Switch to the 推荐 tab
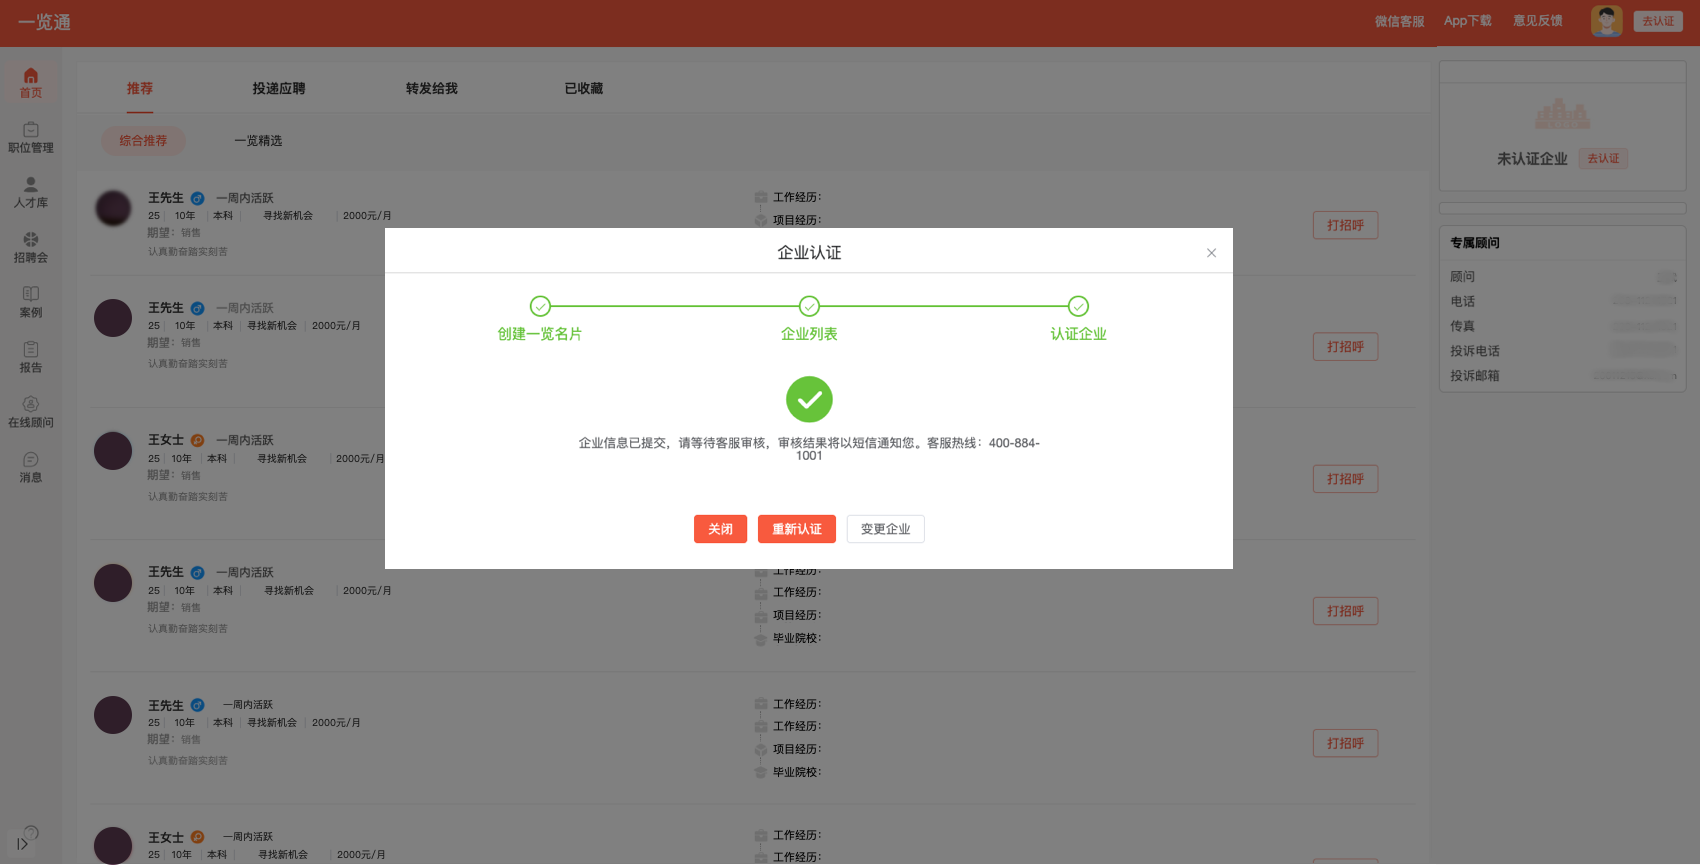 point(140,89)
